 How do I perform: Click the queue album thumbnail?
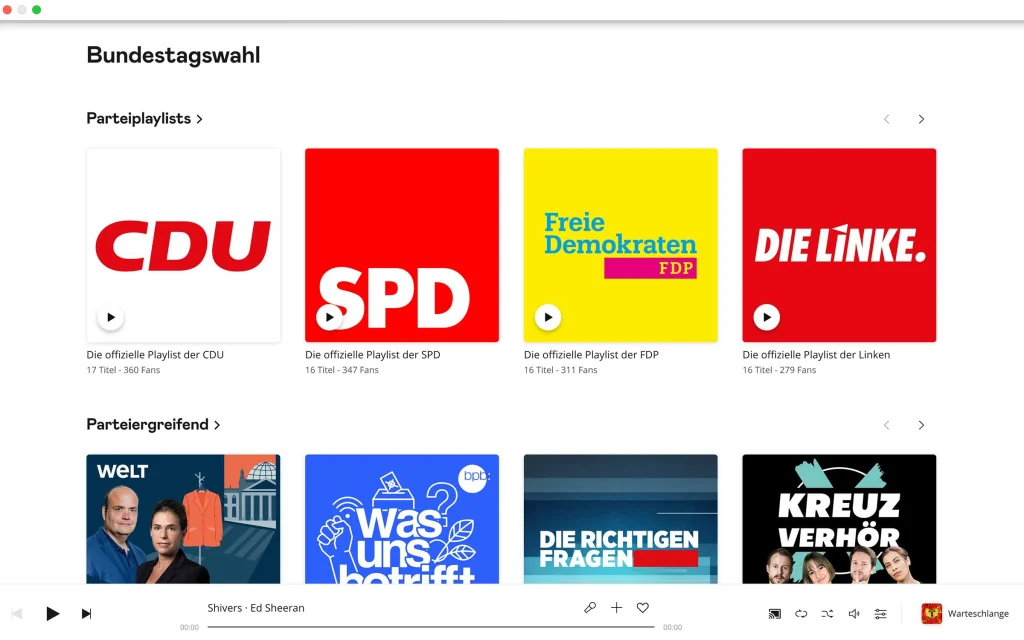pyautogui.click(x=932, y=613)
